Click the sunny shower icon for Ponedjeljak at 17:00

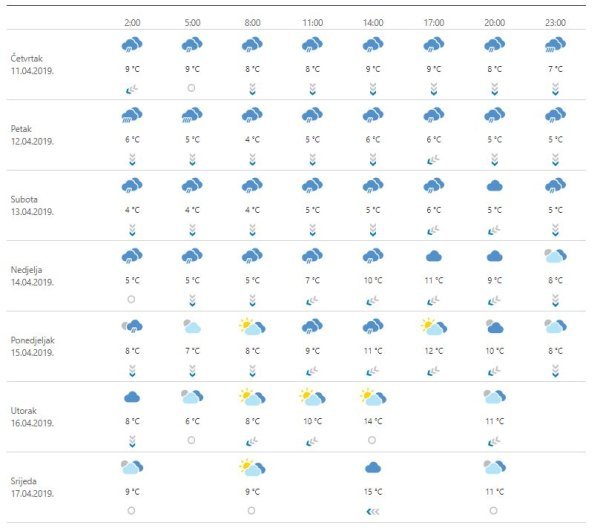tap(433, 326)
